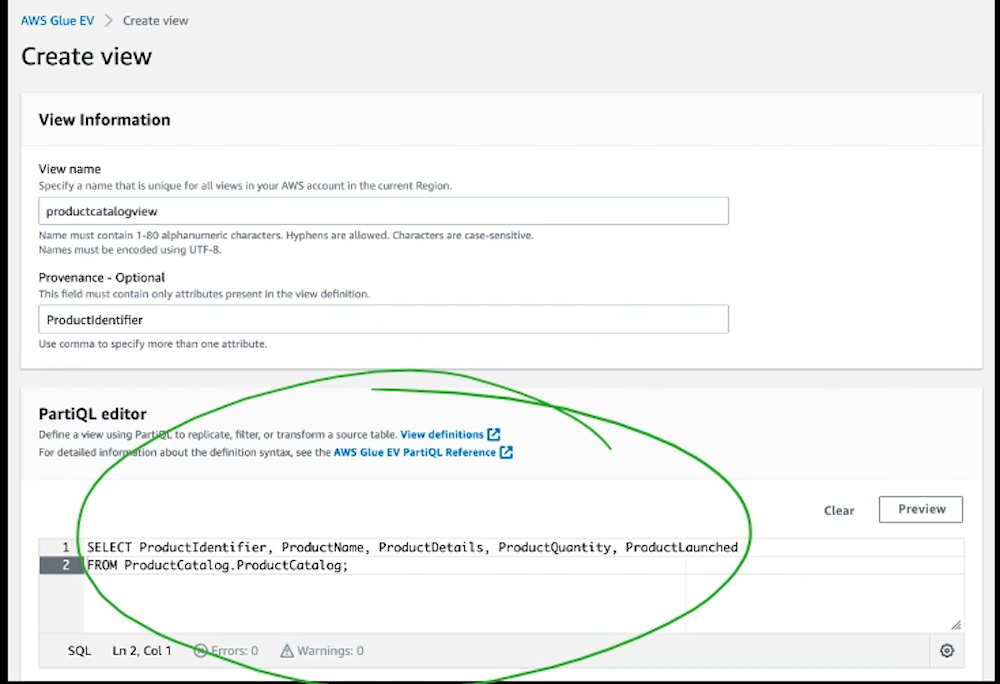Screen dimensions: 1000x684
Task: Click into the View name input field
Action: (383, 211)
